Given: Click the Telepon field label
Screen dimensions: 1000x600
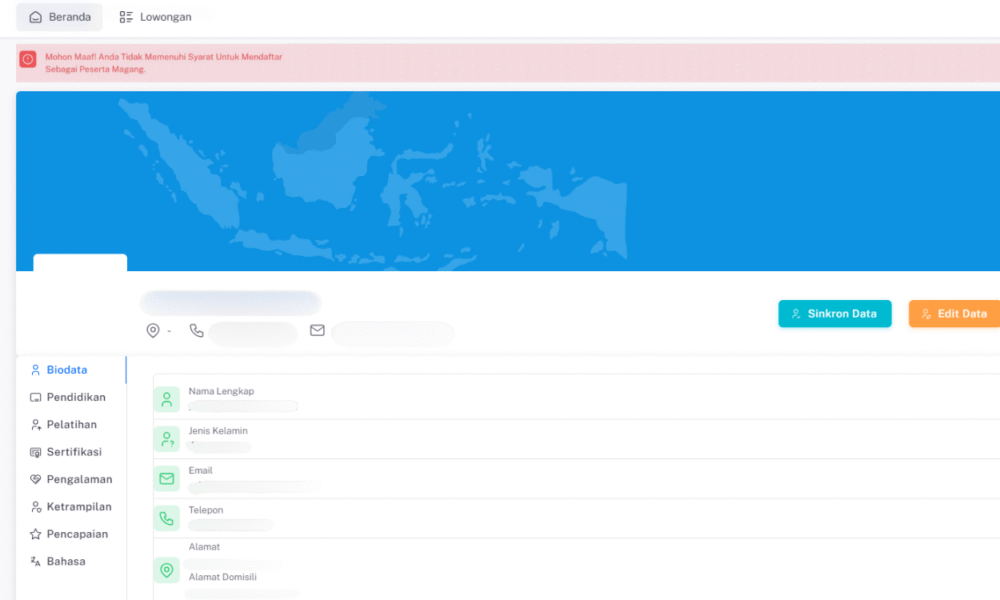Looking at the screenshot, I should pyautogui.click(x=206, y=510).
